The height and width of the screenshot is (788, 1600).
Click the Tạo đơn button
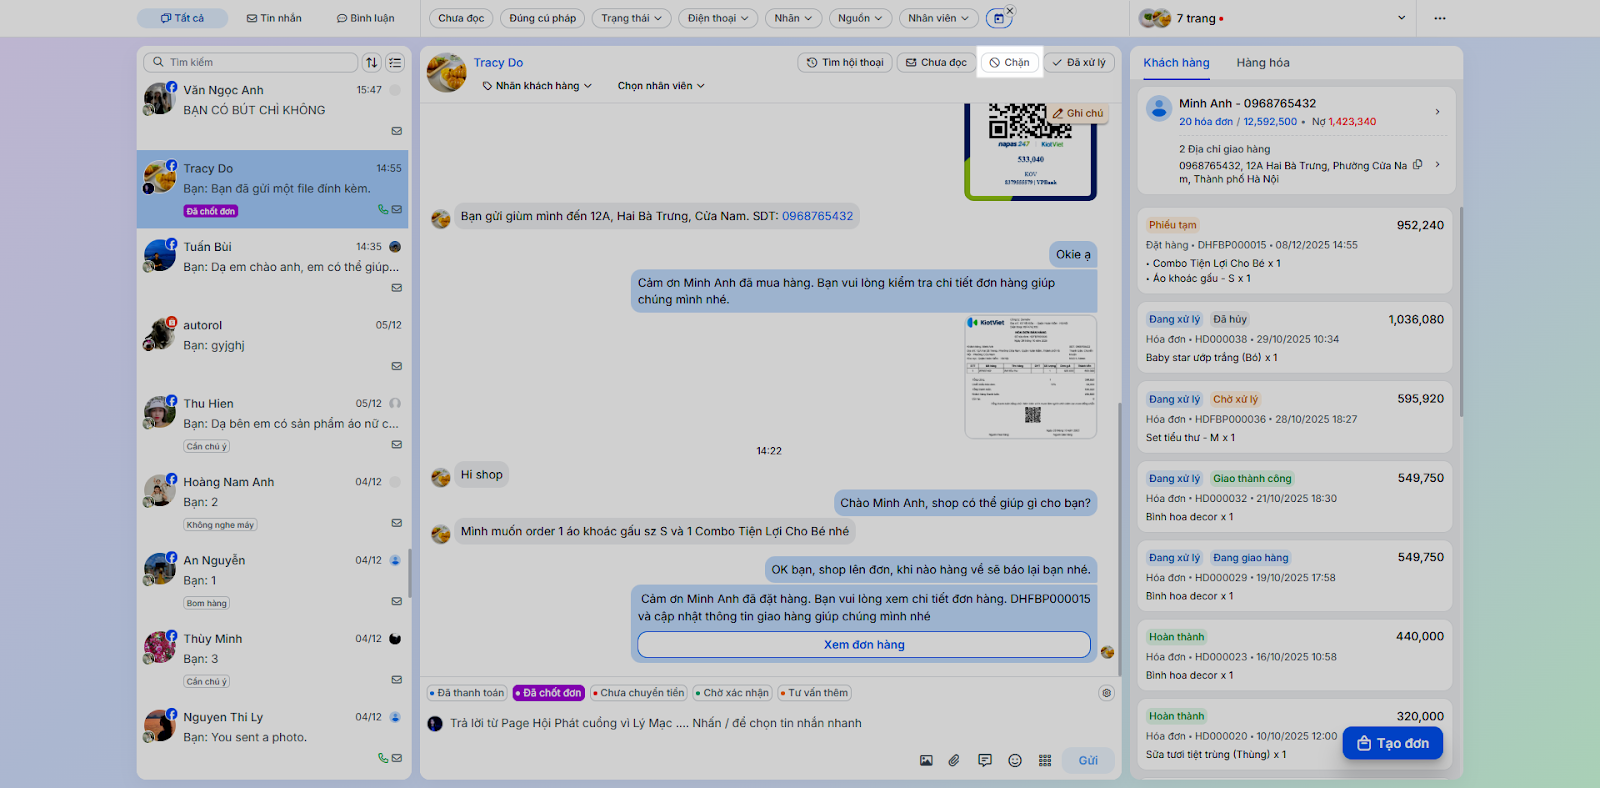point(1393,743)
